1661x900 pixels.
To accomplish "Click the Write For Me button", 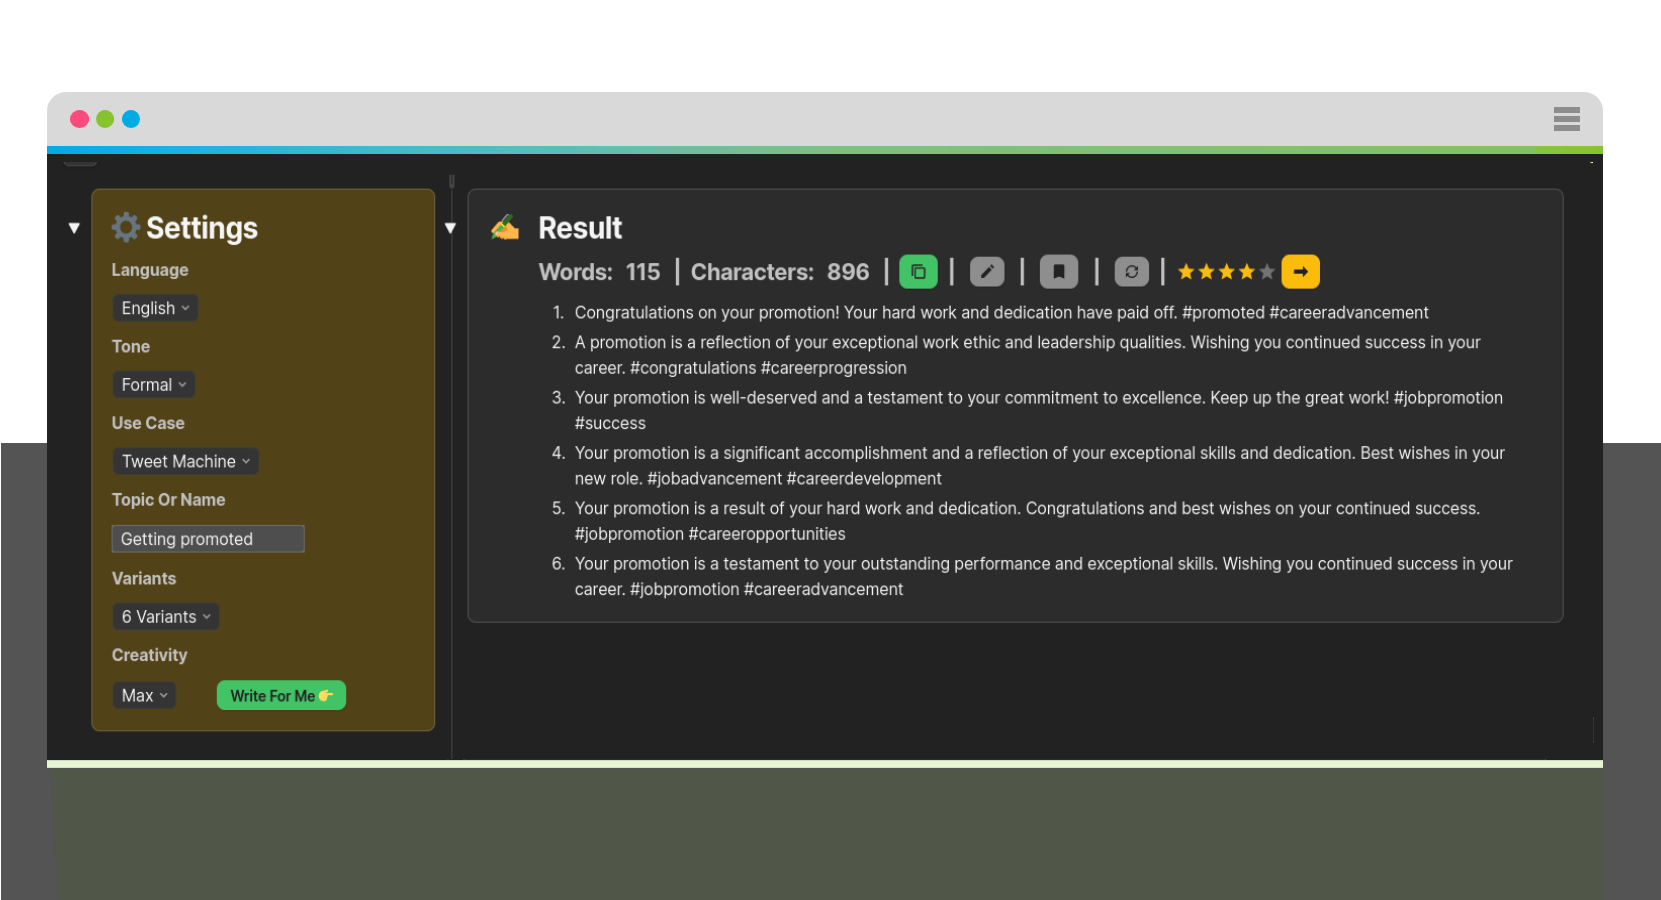I will click(281, 696).
